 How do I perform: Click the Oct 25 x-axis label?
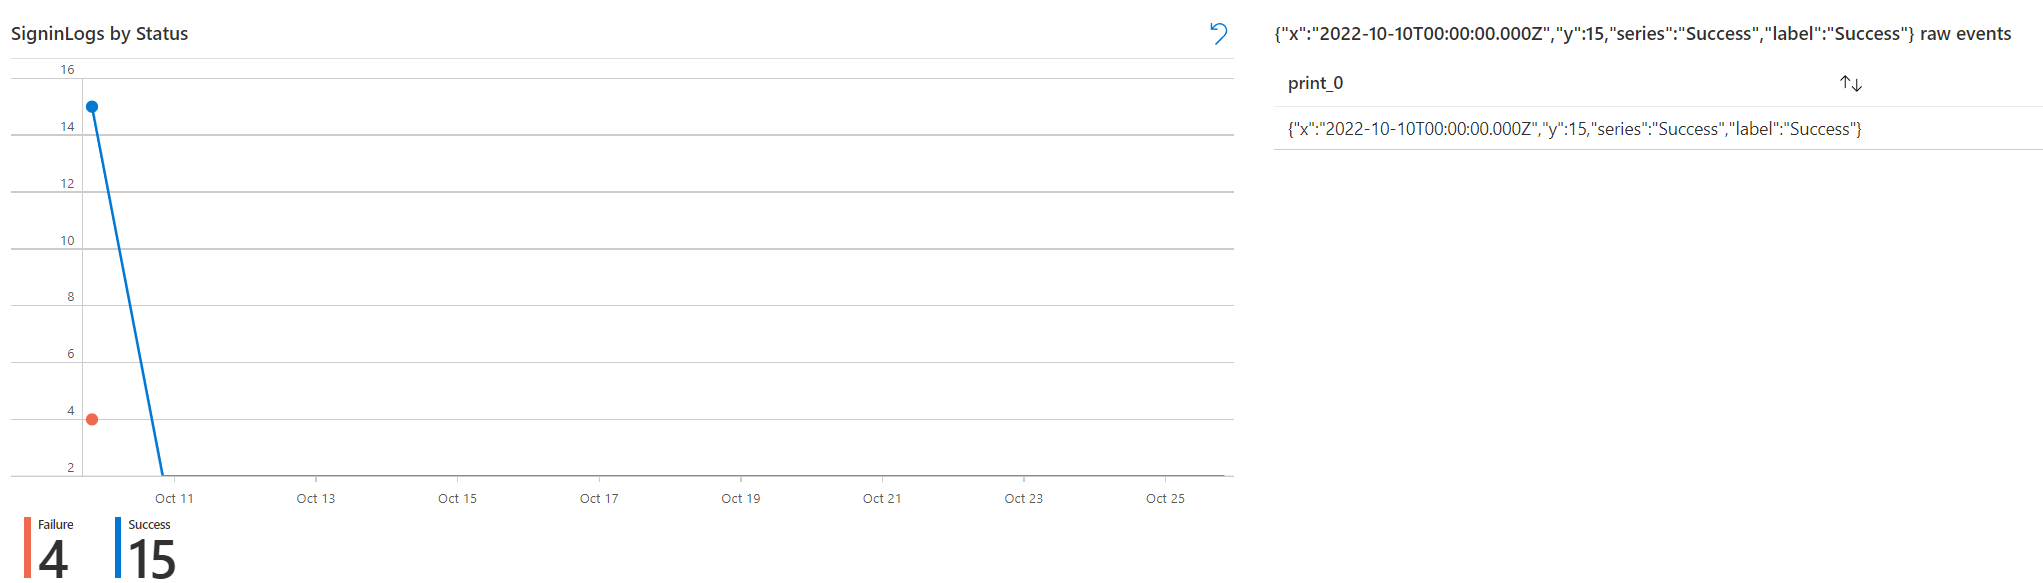1165,498
